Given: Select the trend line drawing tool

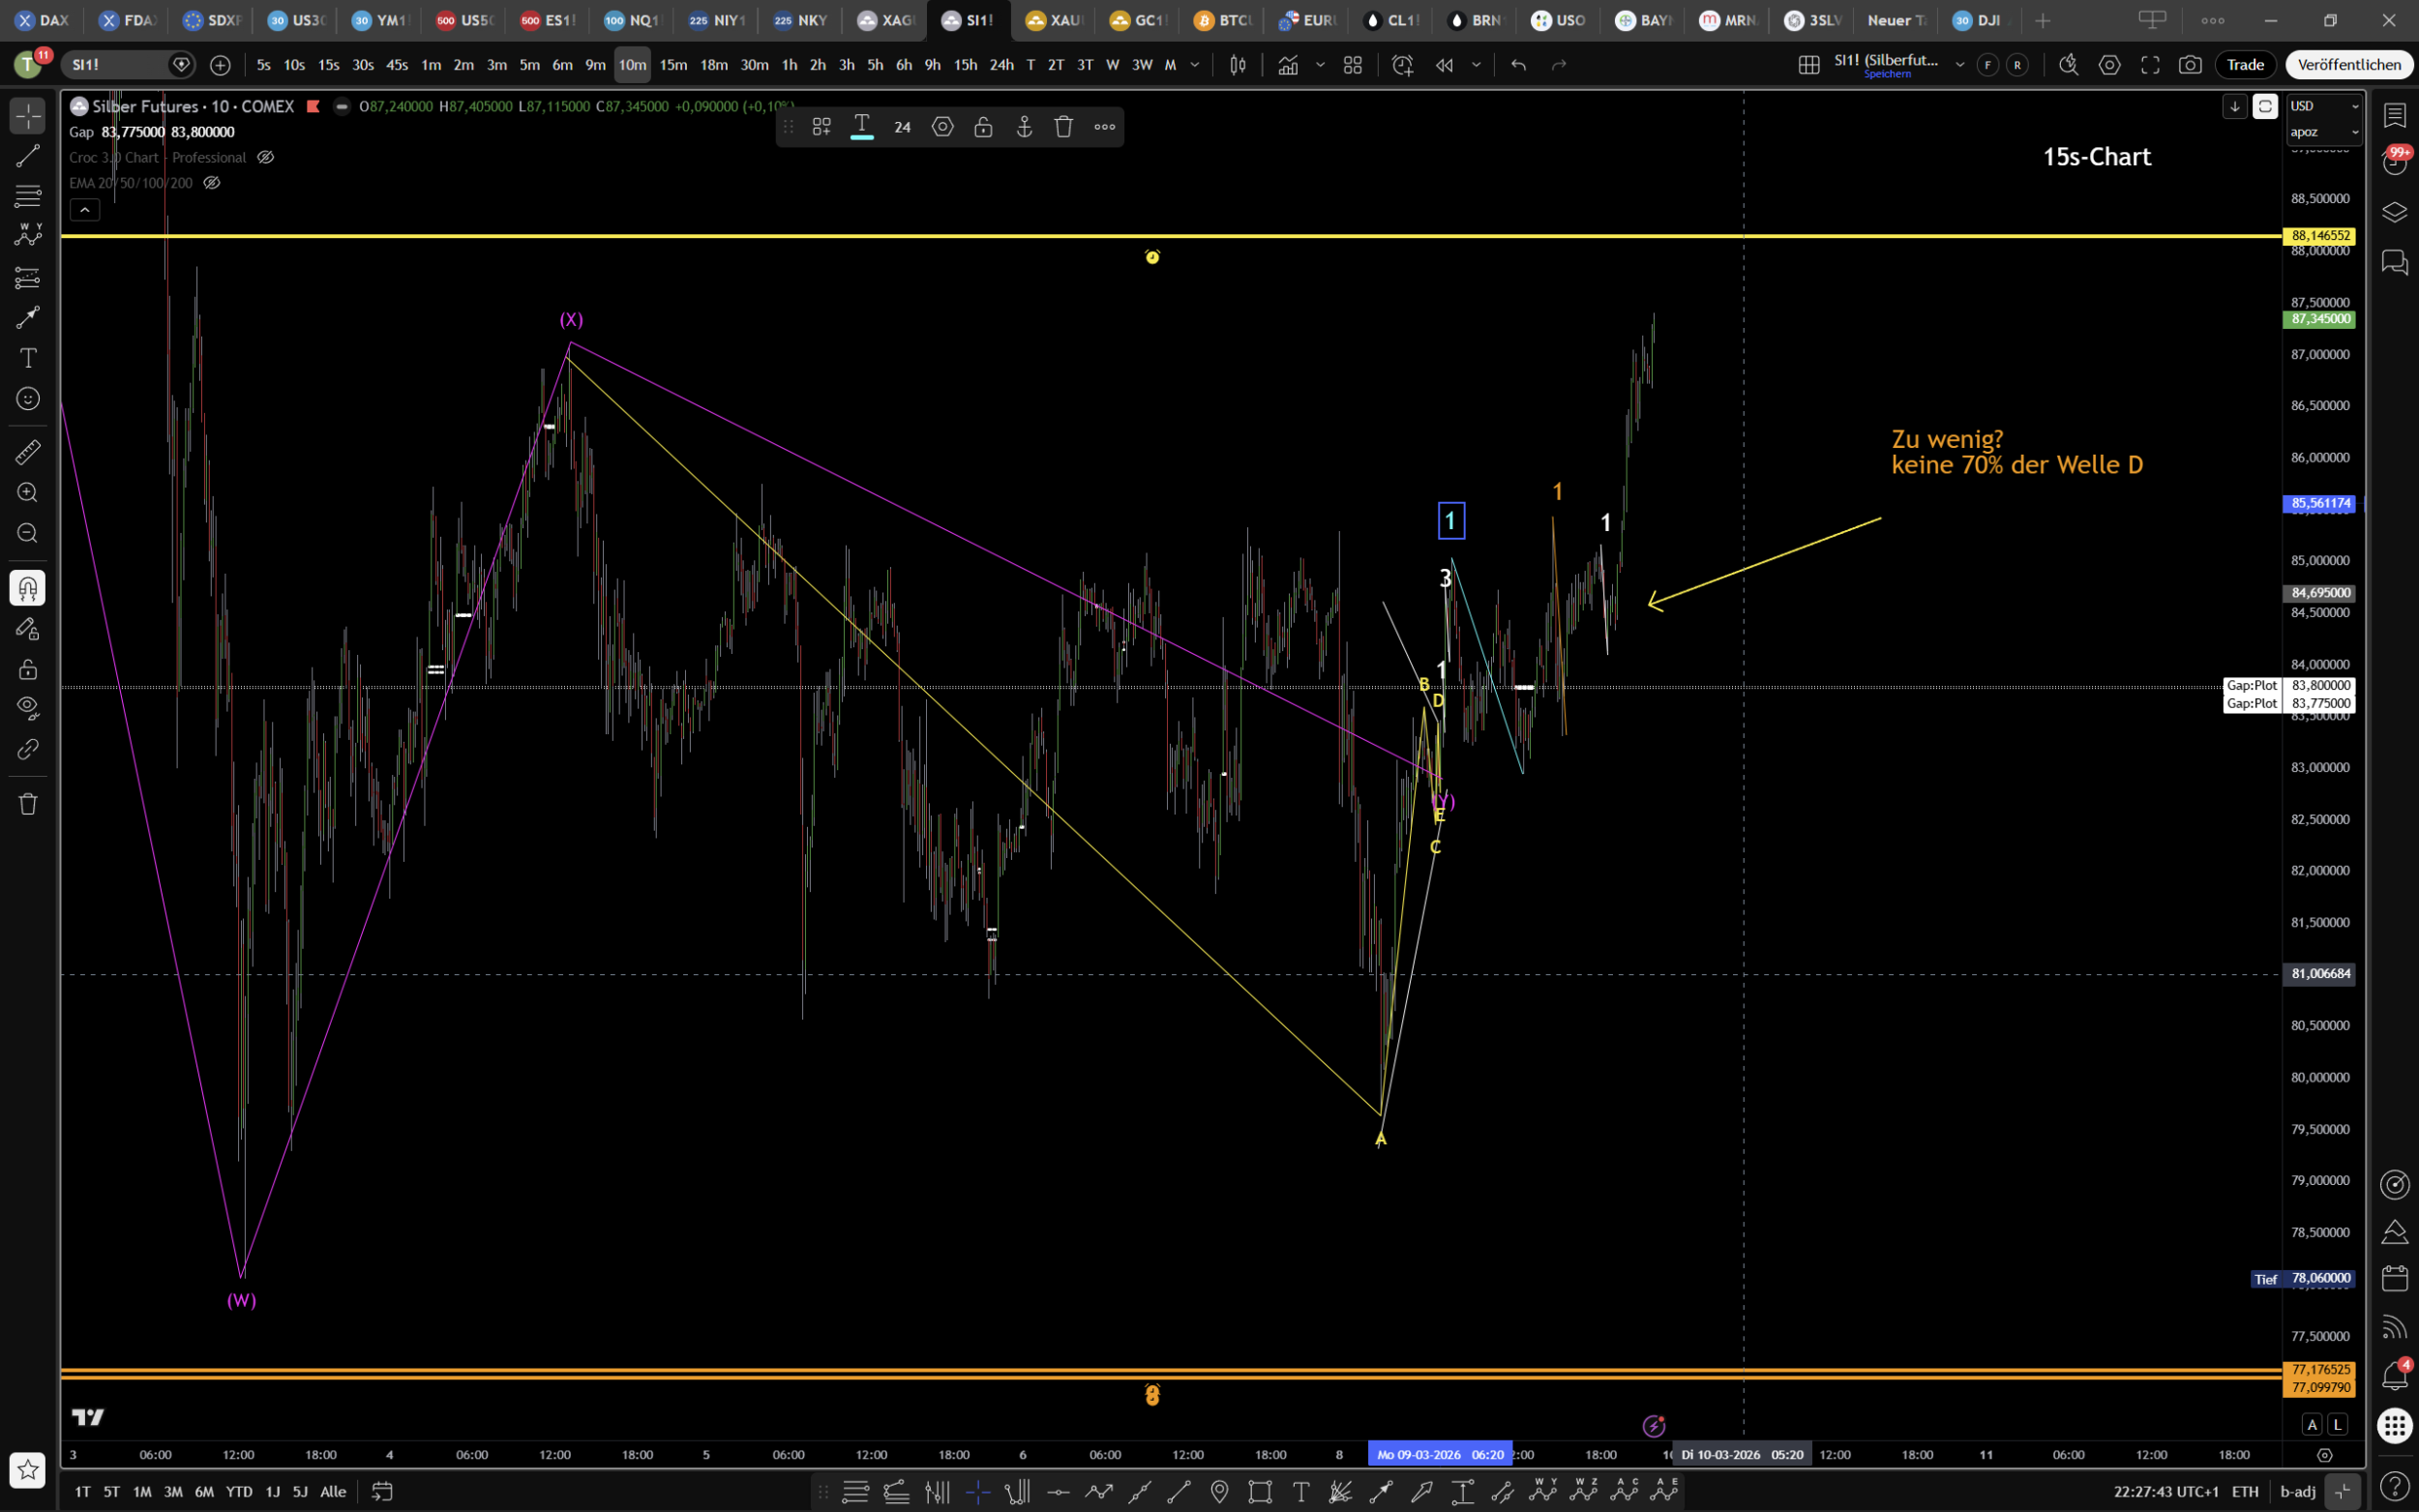Looking at the screenshot, I should click(27, 156).
